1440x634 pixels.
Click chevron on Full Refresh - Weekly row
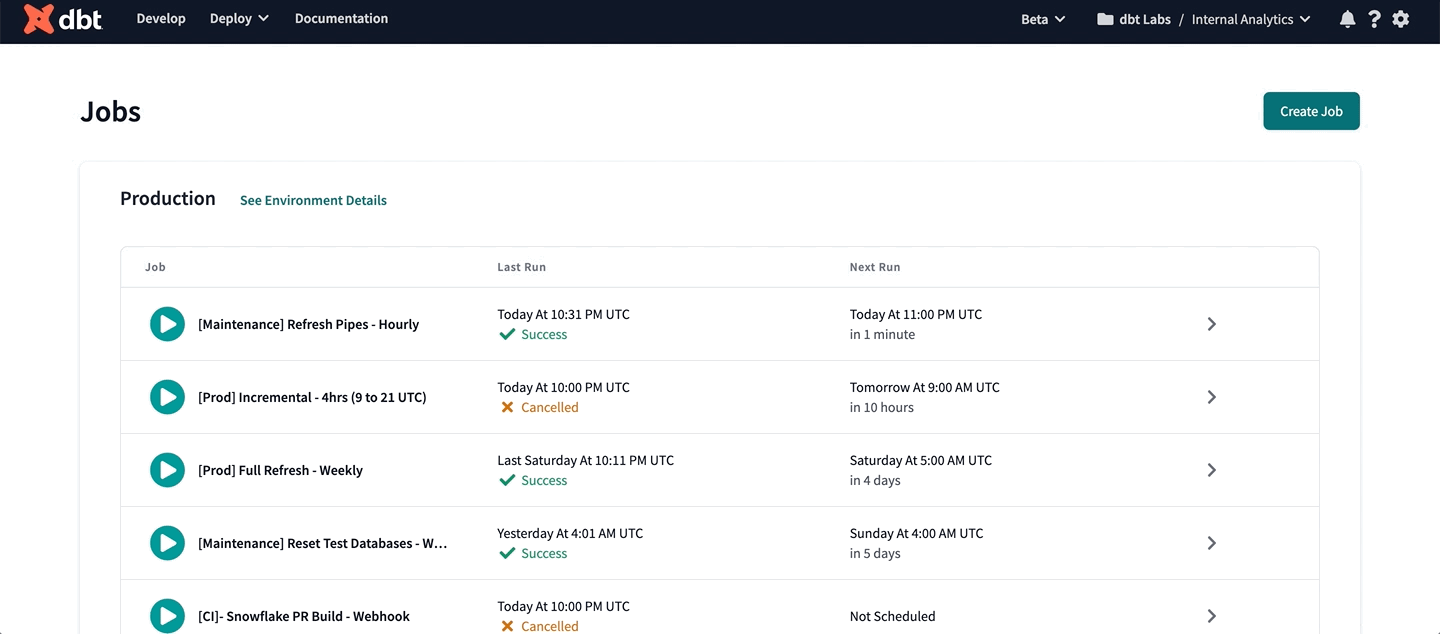click(x=1211, y=470)
